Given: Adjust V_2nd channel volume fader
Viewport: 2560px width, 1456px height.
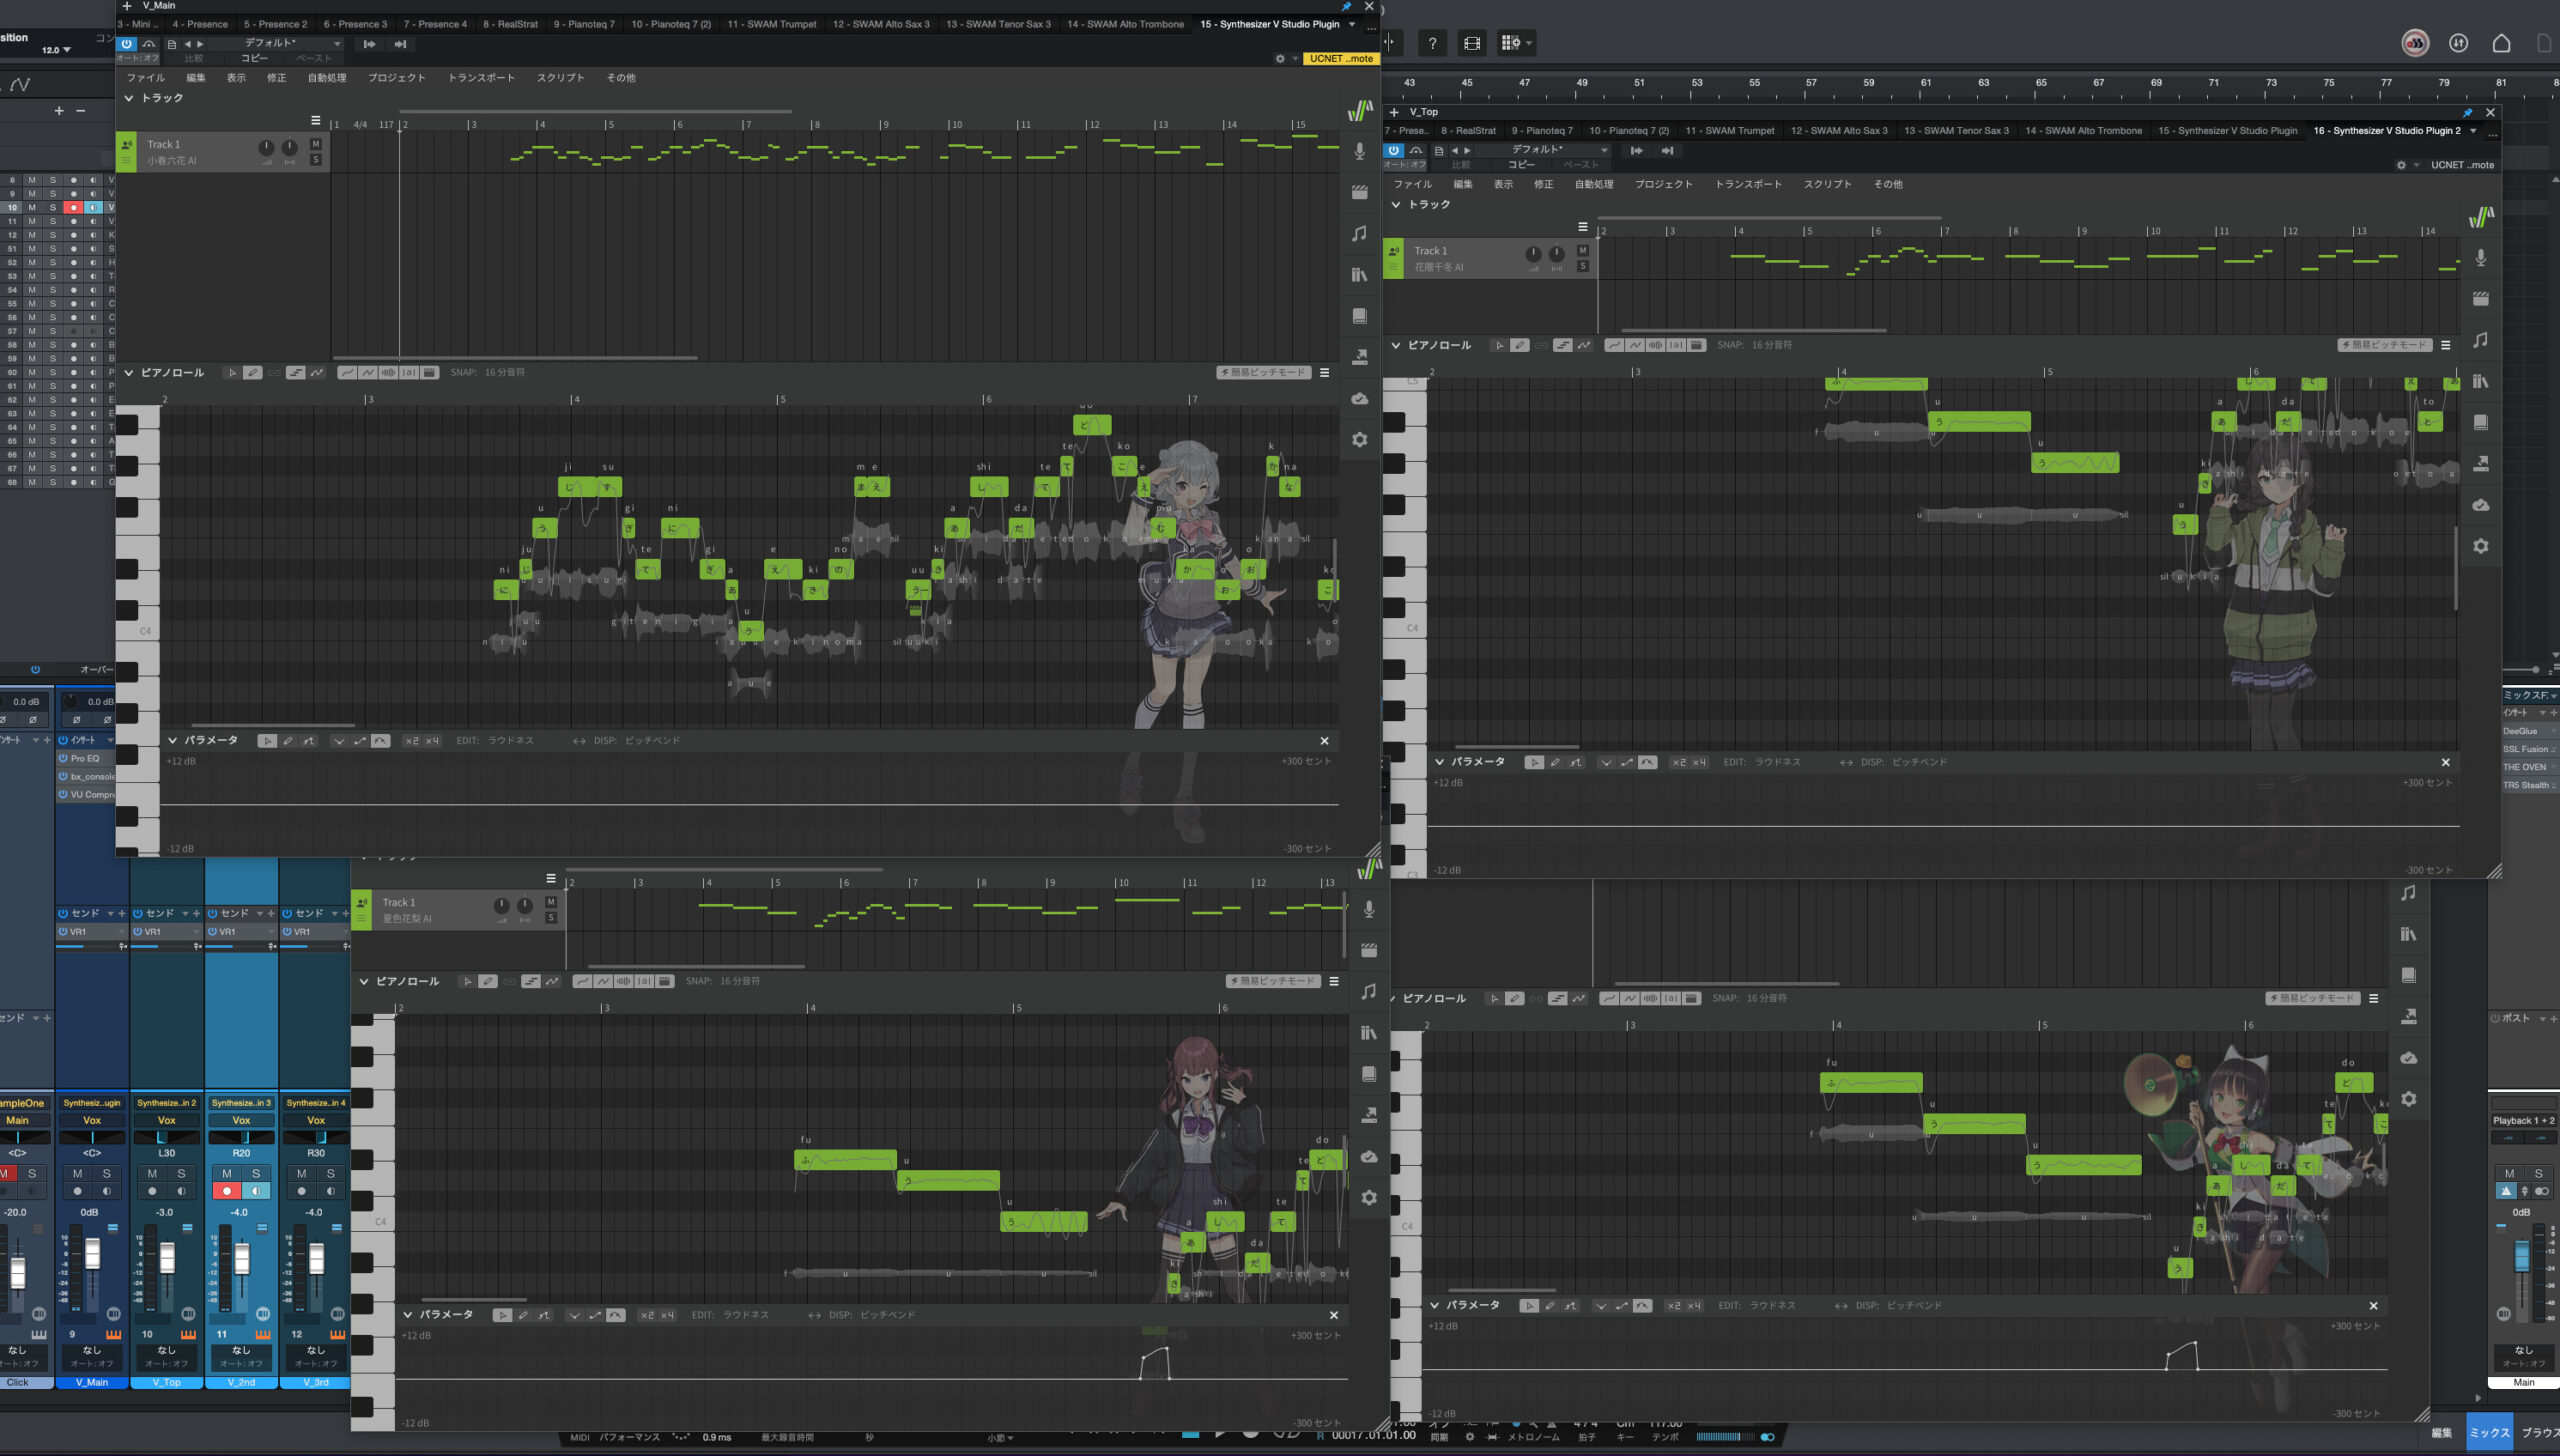Looking at the screenshot, I should 241,1258.
